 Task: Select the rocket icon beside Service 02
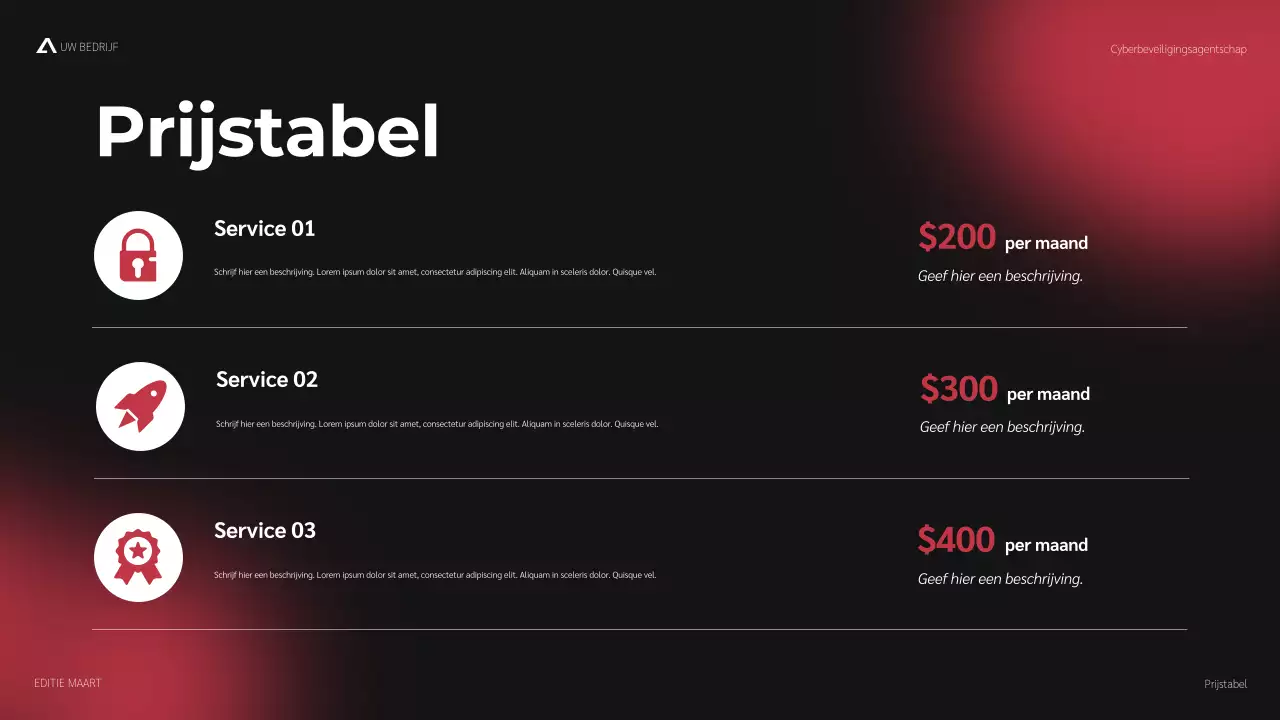[x=140, y=406]
